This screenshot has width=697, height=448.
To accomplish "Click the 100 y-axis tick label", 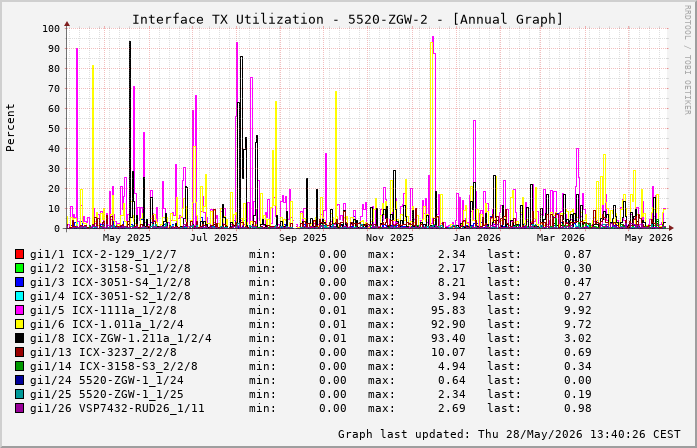I will click(x=51, y=29).
